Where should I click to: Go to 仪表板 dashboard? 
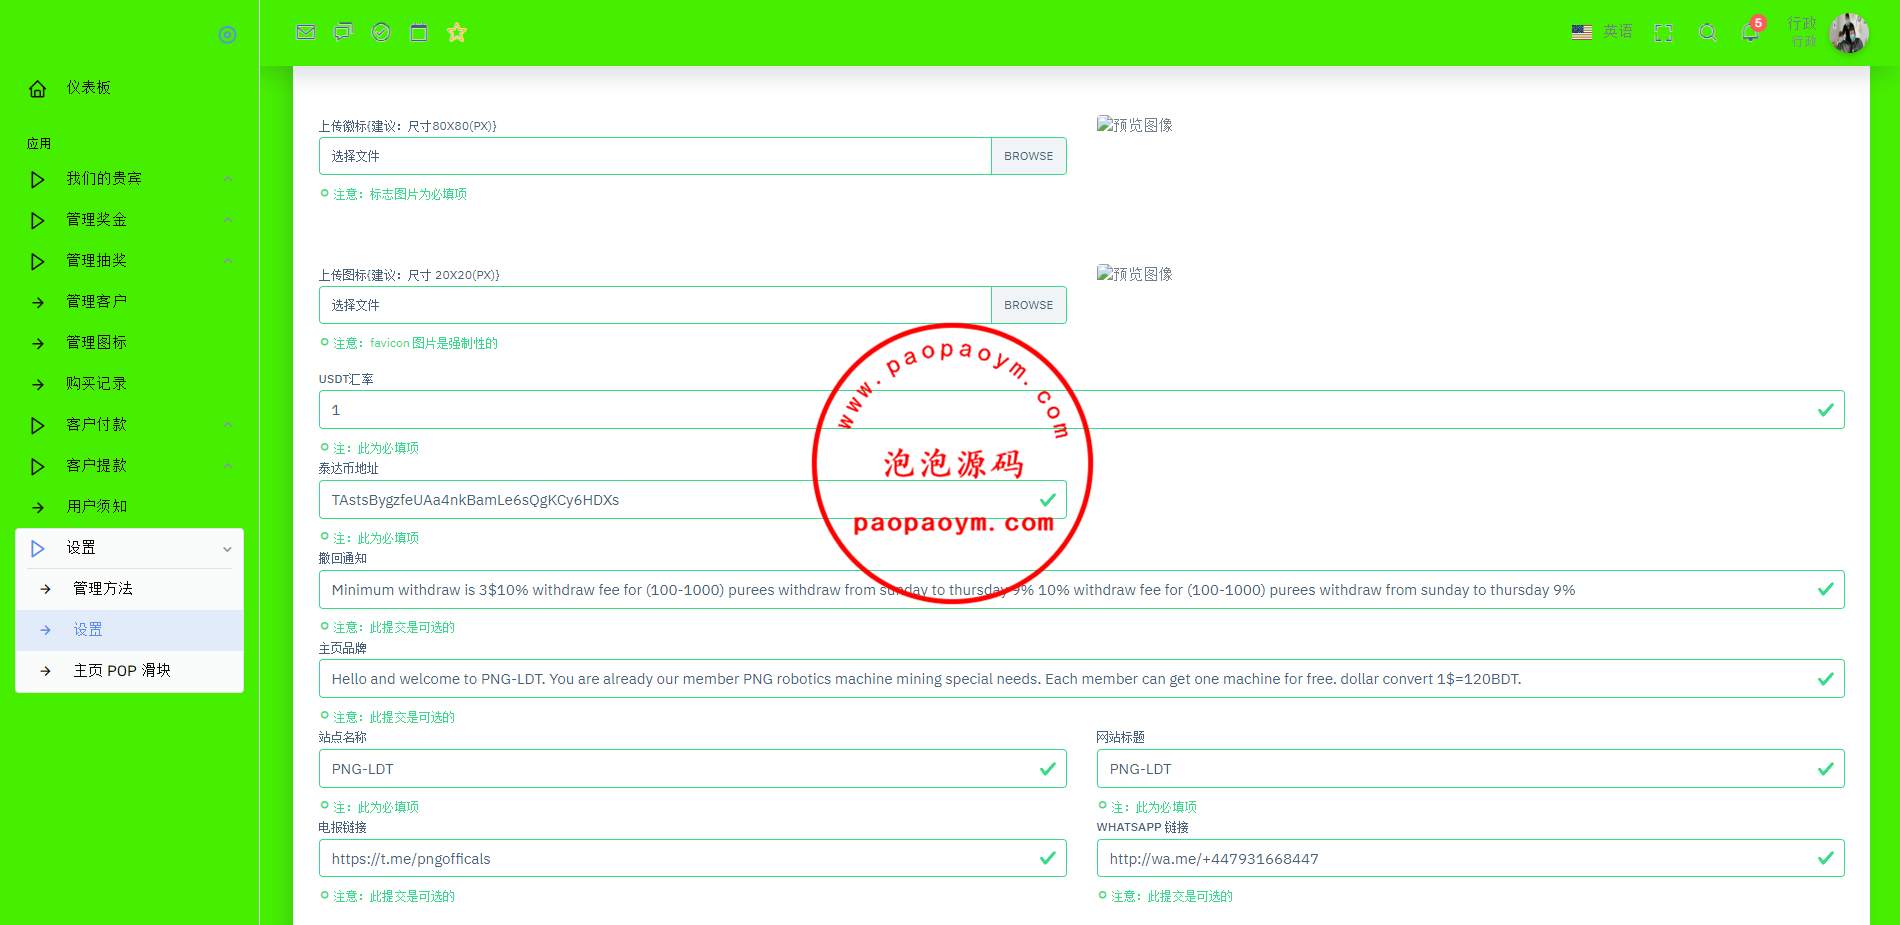(x=88, y=88)
